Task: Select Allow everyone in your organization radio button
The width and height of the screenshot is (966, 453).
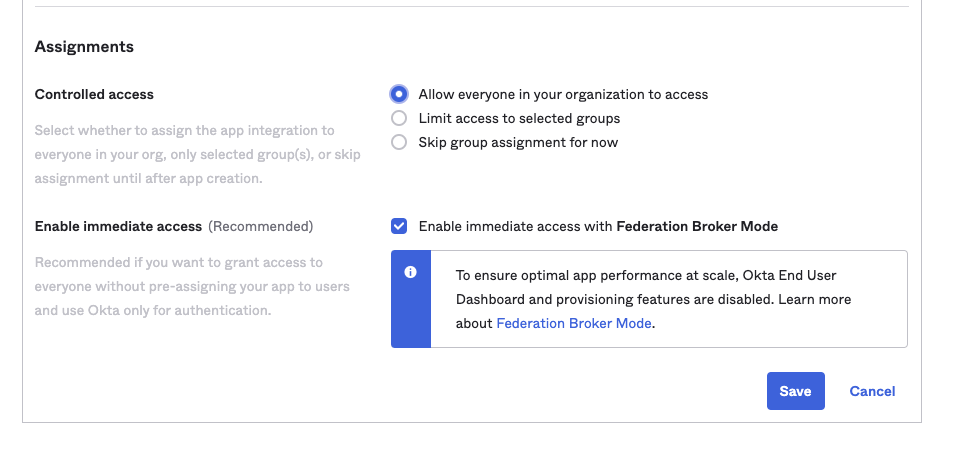Action: 399,94
